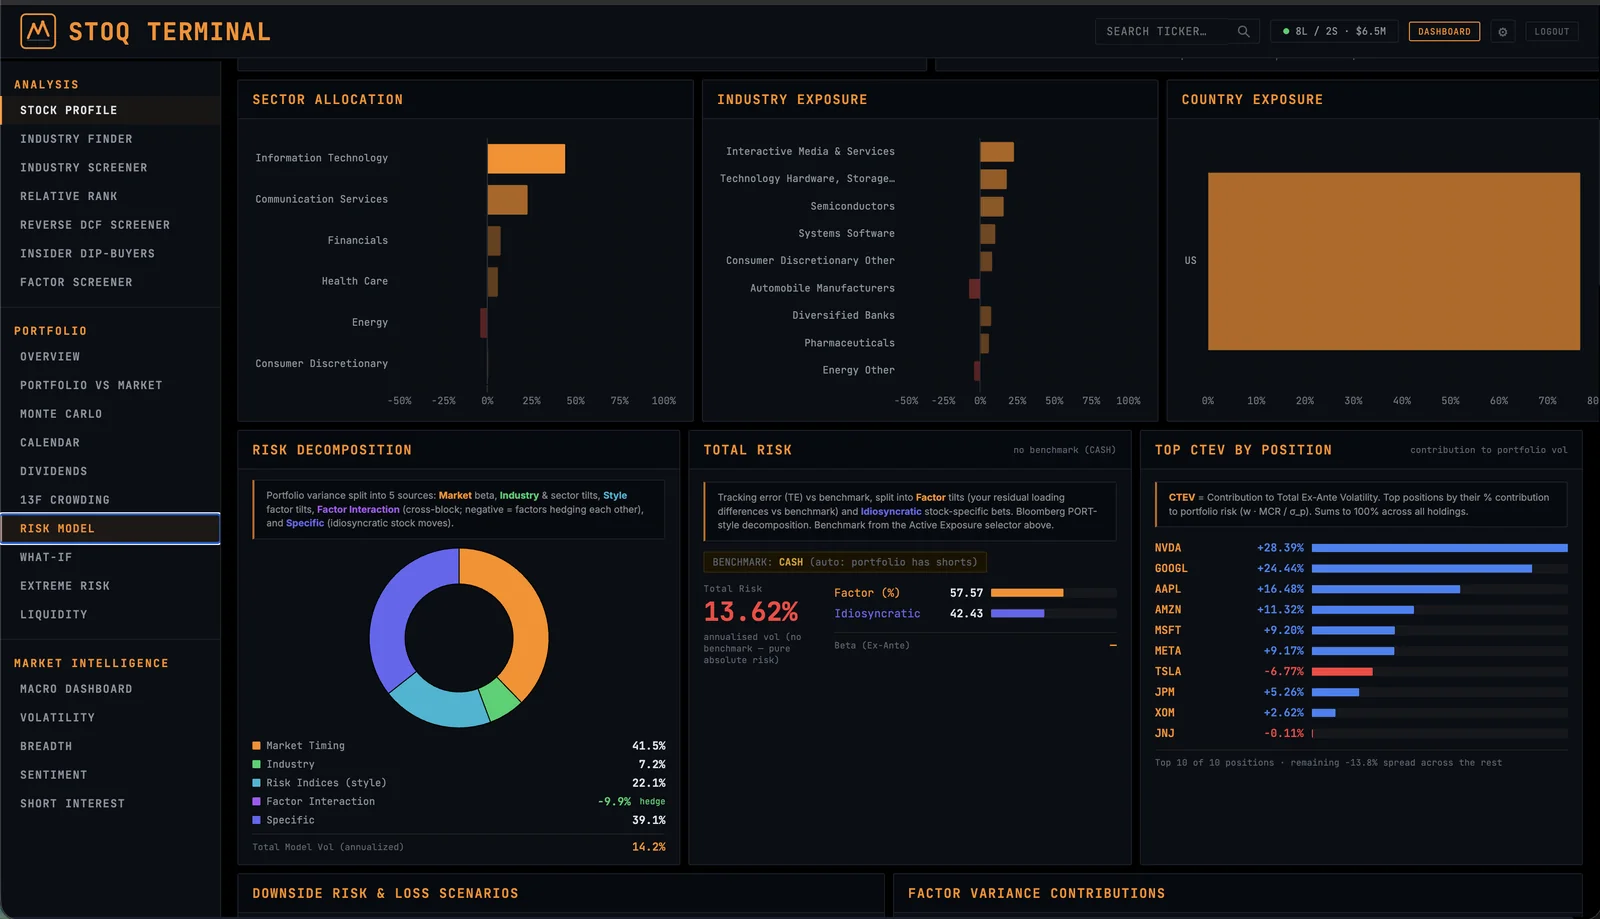
Task: Open Monte Carlo simulation page
Action: (110, 414)
